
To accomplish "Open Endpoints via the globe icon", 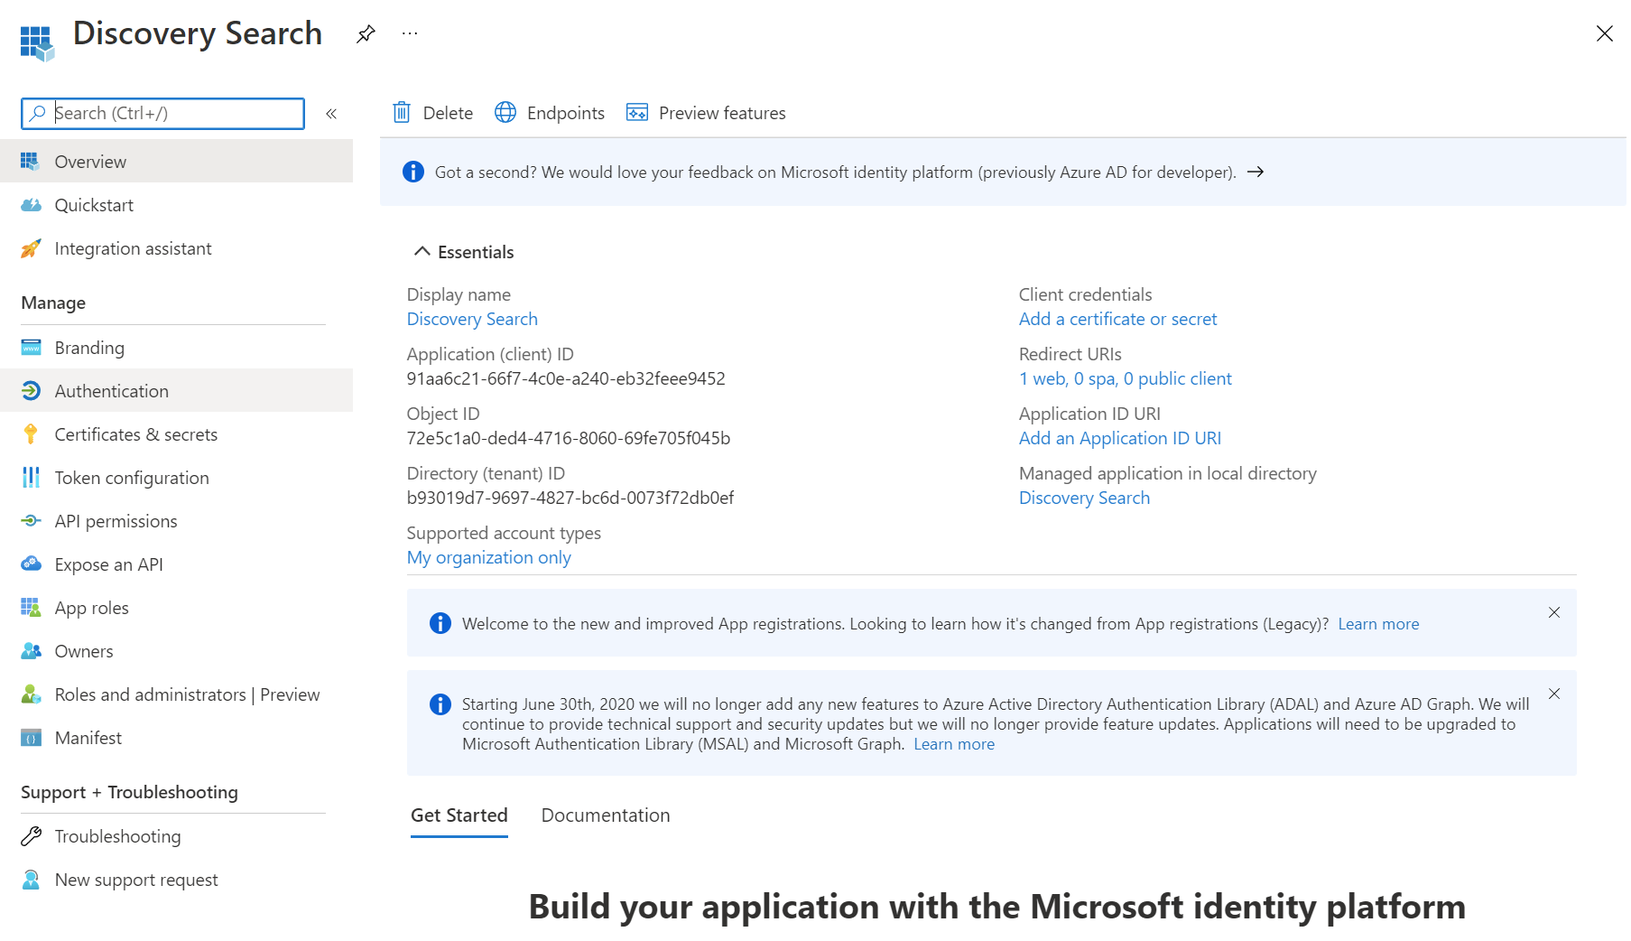I will (x=506, y=113).
